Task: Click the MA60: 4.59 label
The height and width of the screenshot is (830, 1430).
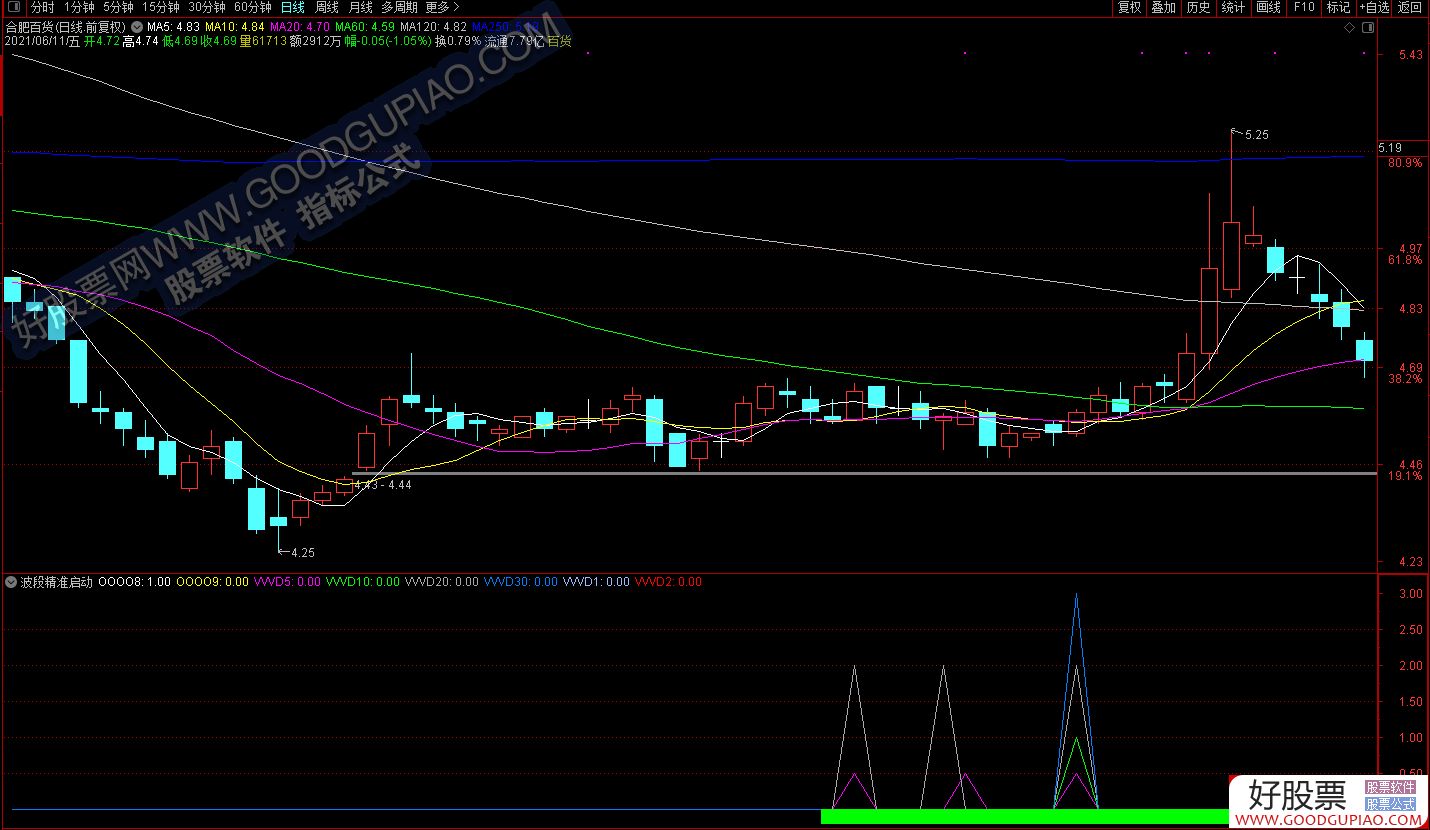Action: tap(365, 26)
